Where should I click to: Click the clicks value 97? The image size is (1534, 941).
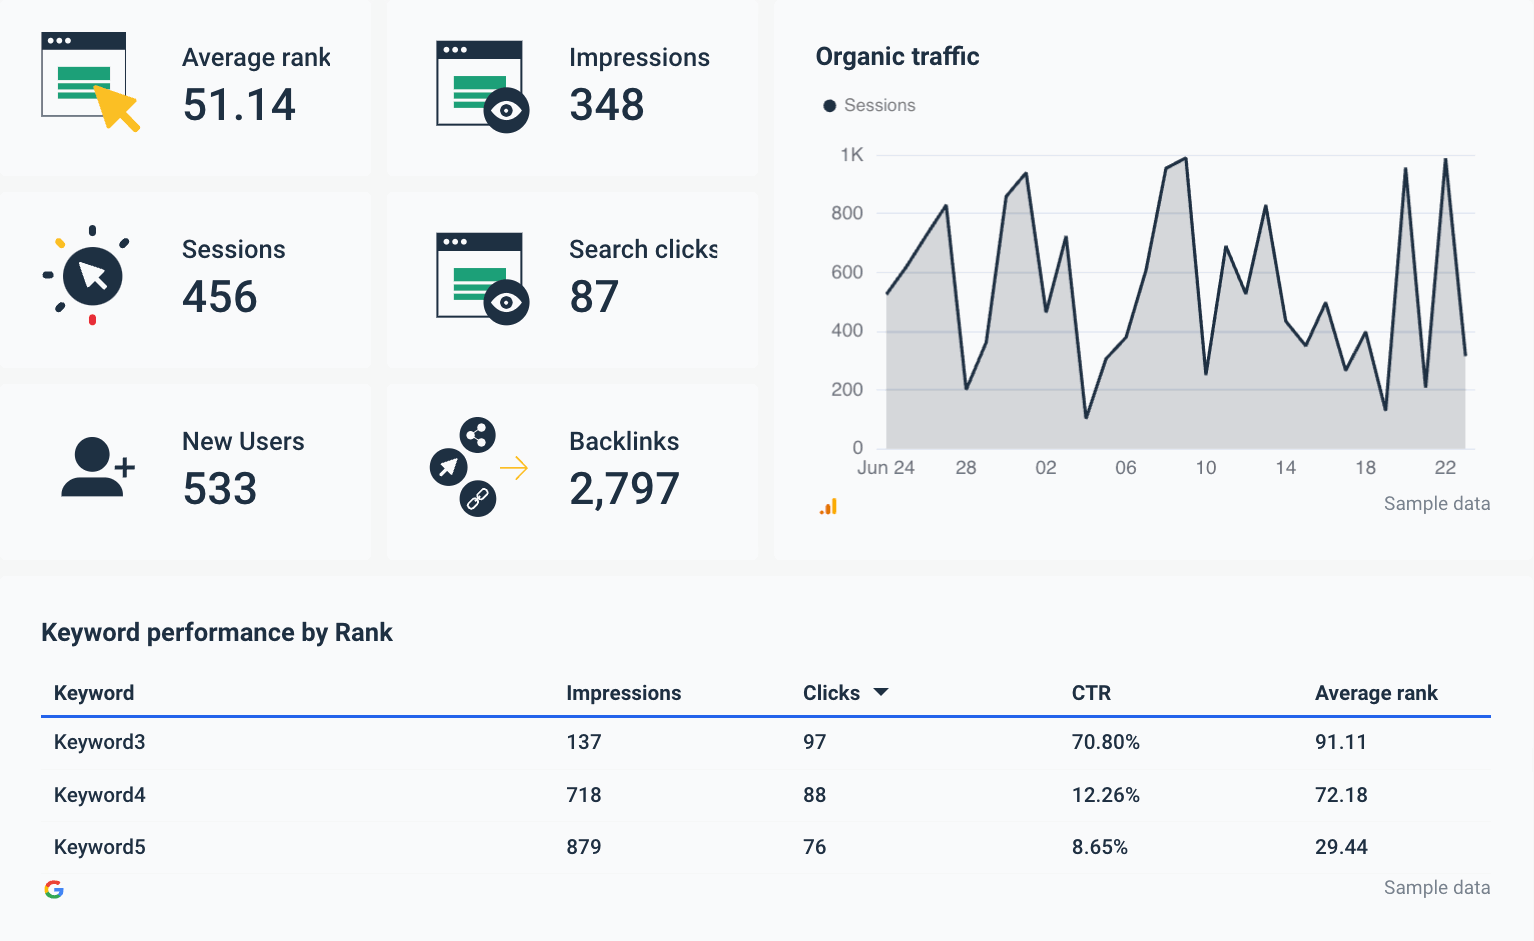815,742
